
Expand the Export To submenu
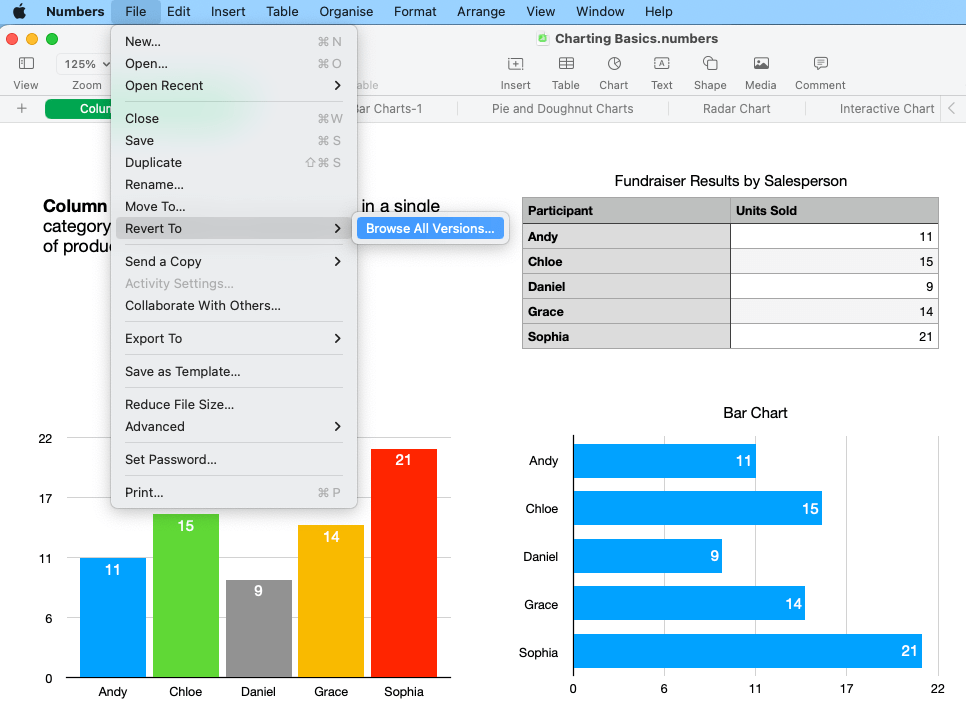point(232,338)
